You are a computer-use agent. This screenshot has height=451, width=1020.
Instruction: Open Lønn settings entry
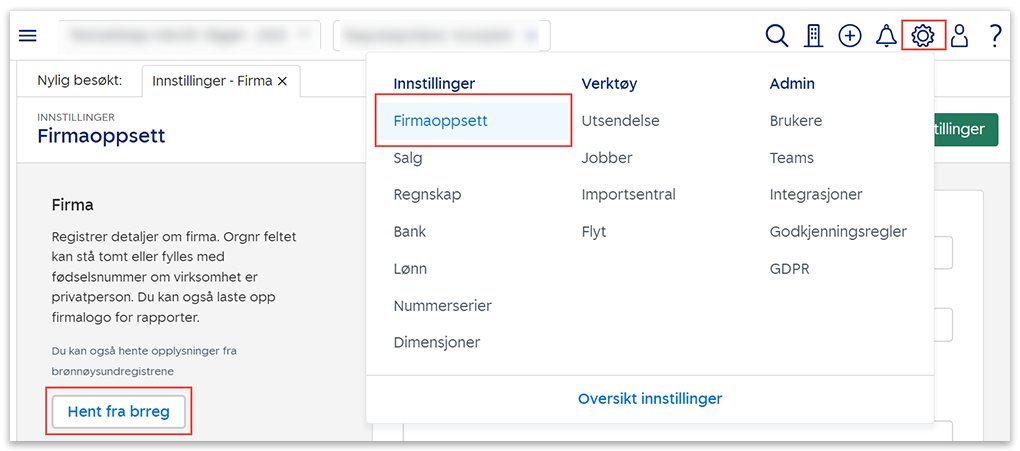(410, 269)
